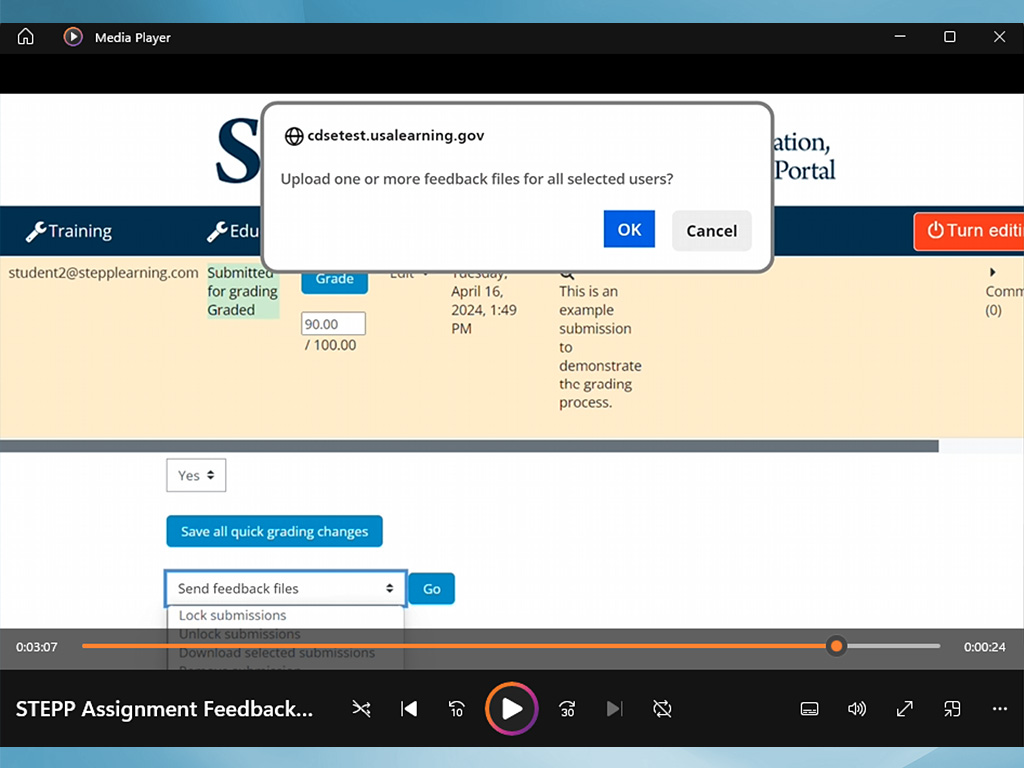
Task: Expand the Send feedback files dropdown
Action: click(x=286, y=589)
